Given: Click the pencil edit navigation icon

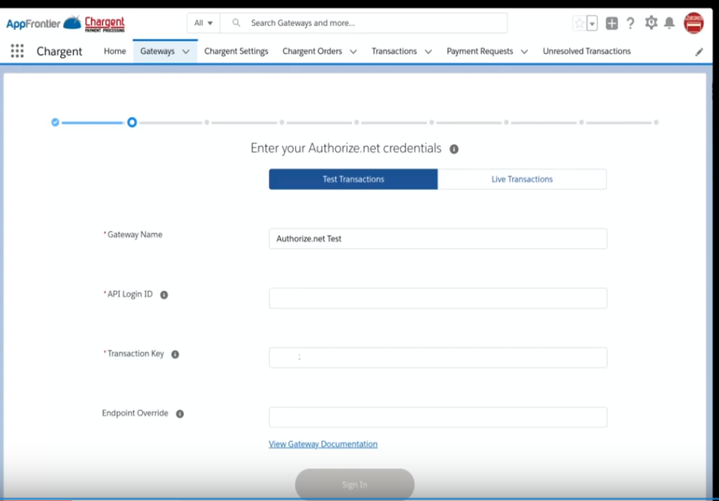Looking at the screenshot, I should pos(699,52).
